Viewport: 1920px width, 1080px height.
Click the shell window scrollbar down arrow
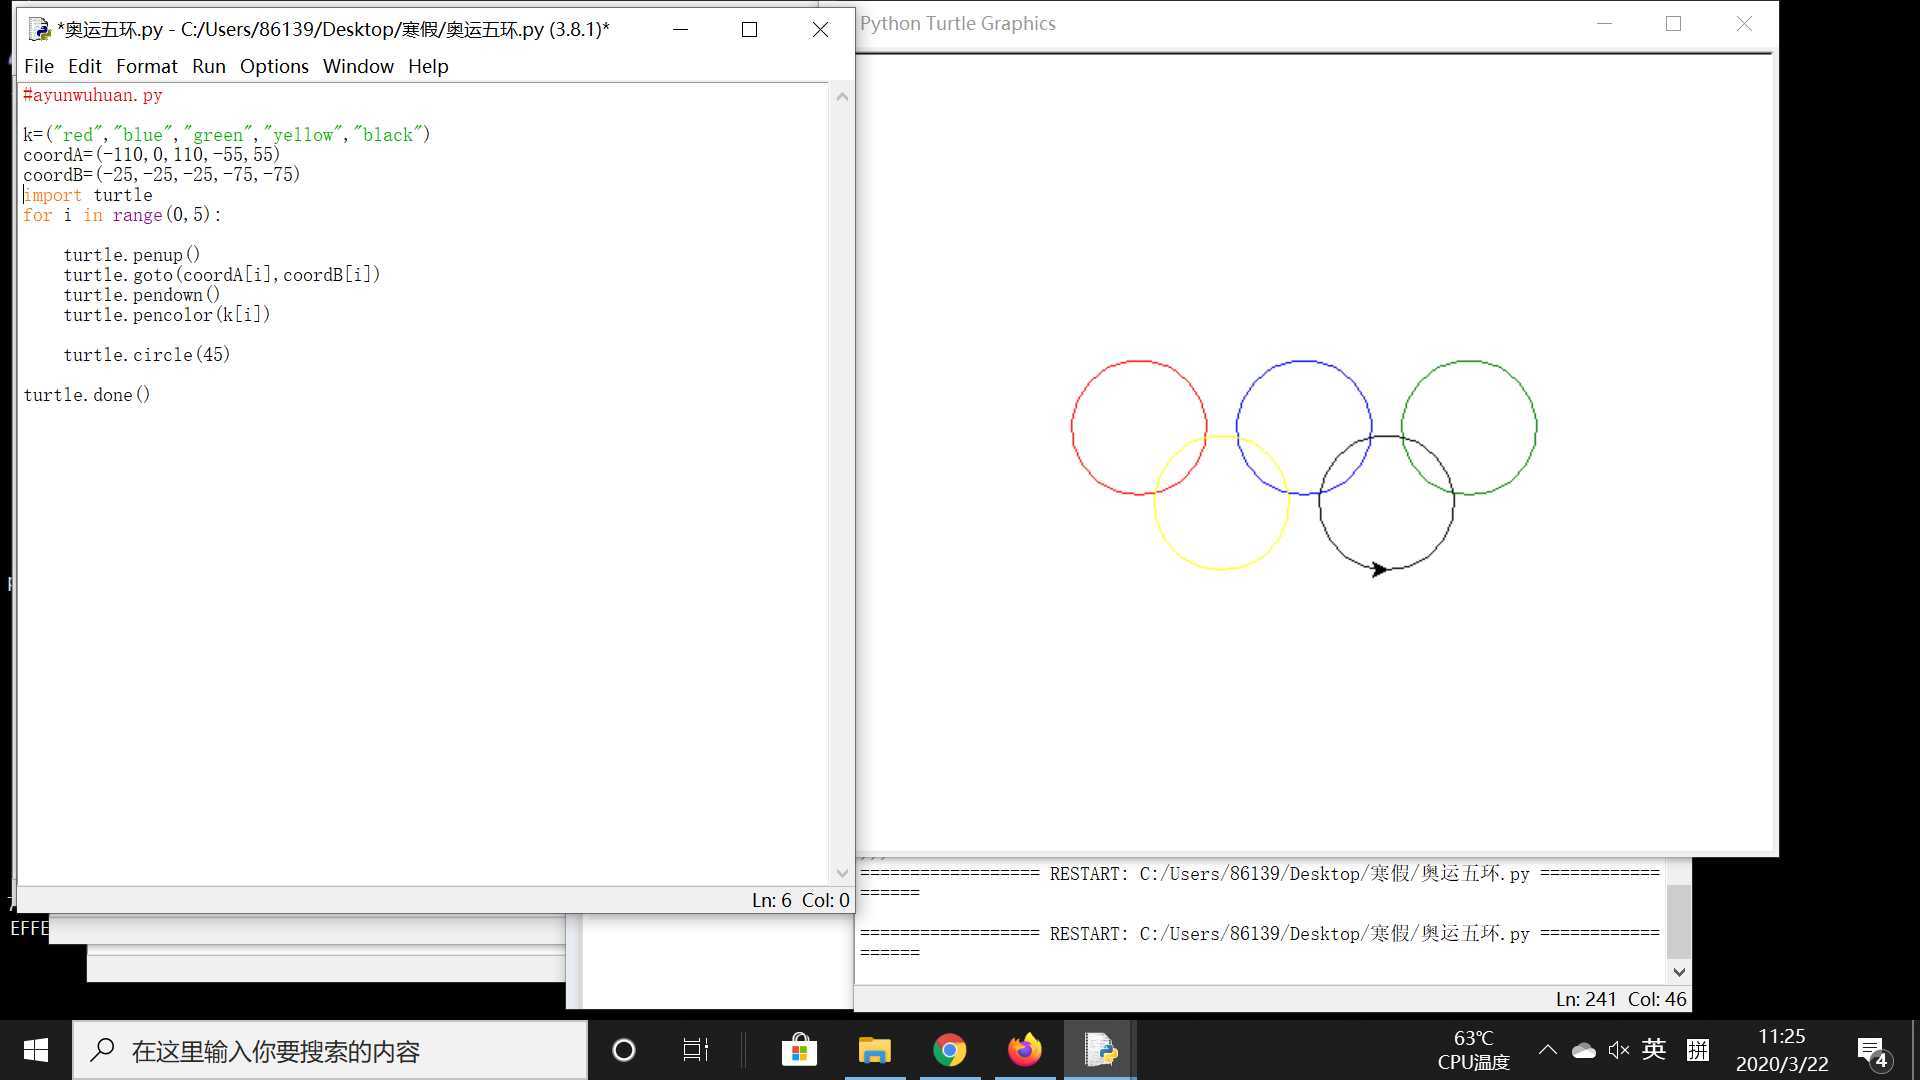click(x=1679, y=972)
